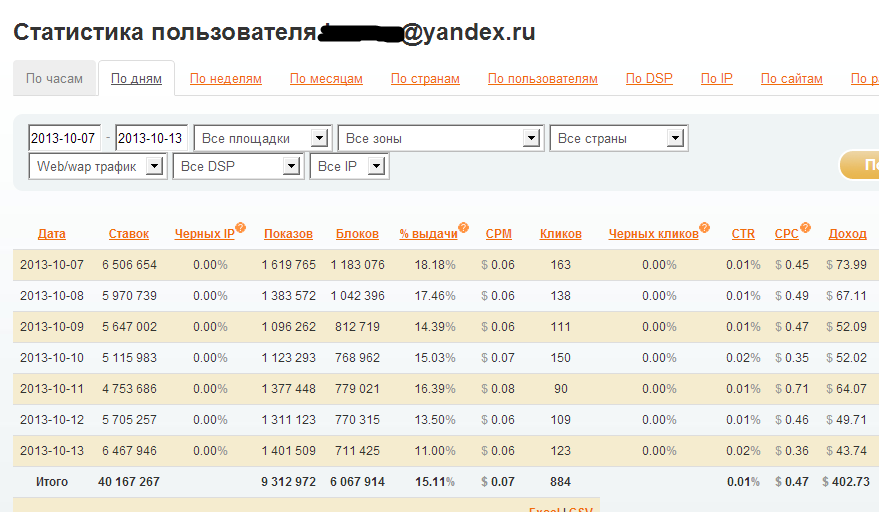
Task: Click the orange button right of filters
Action: (x=860, y=165)
